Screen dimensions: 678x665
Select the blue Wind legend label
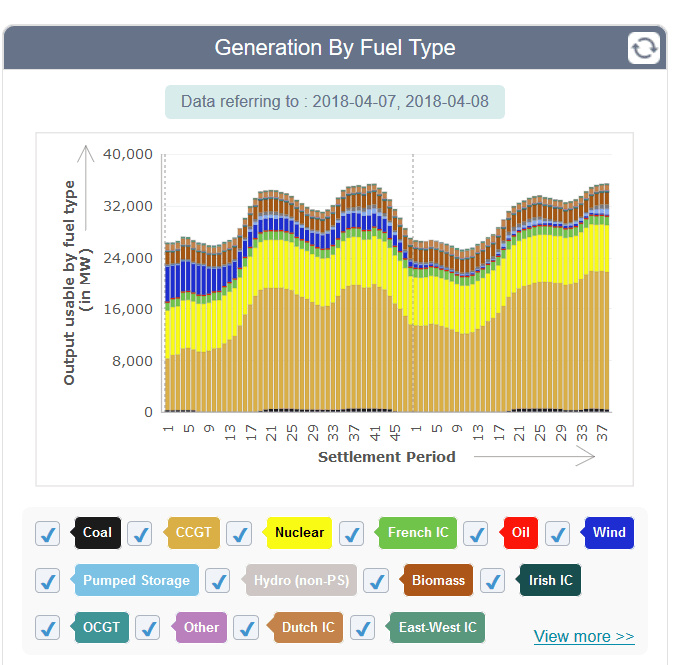(x=609, y=533)
